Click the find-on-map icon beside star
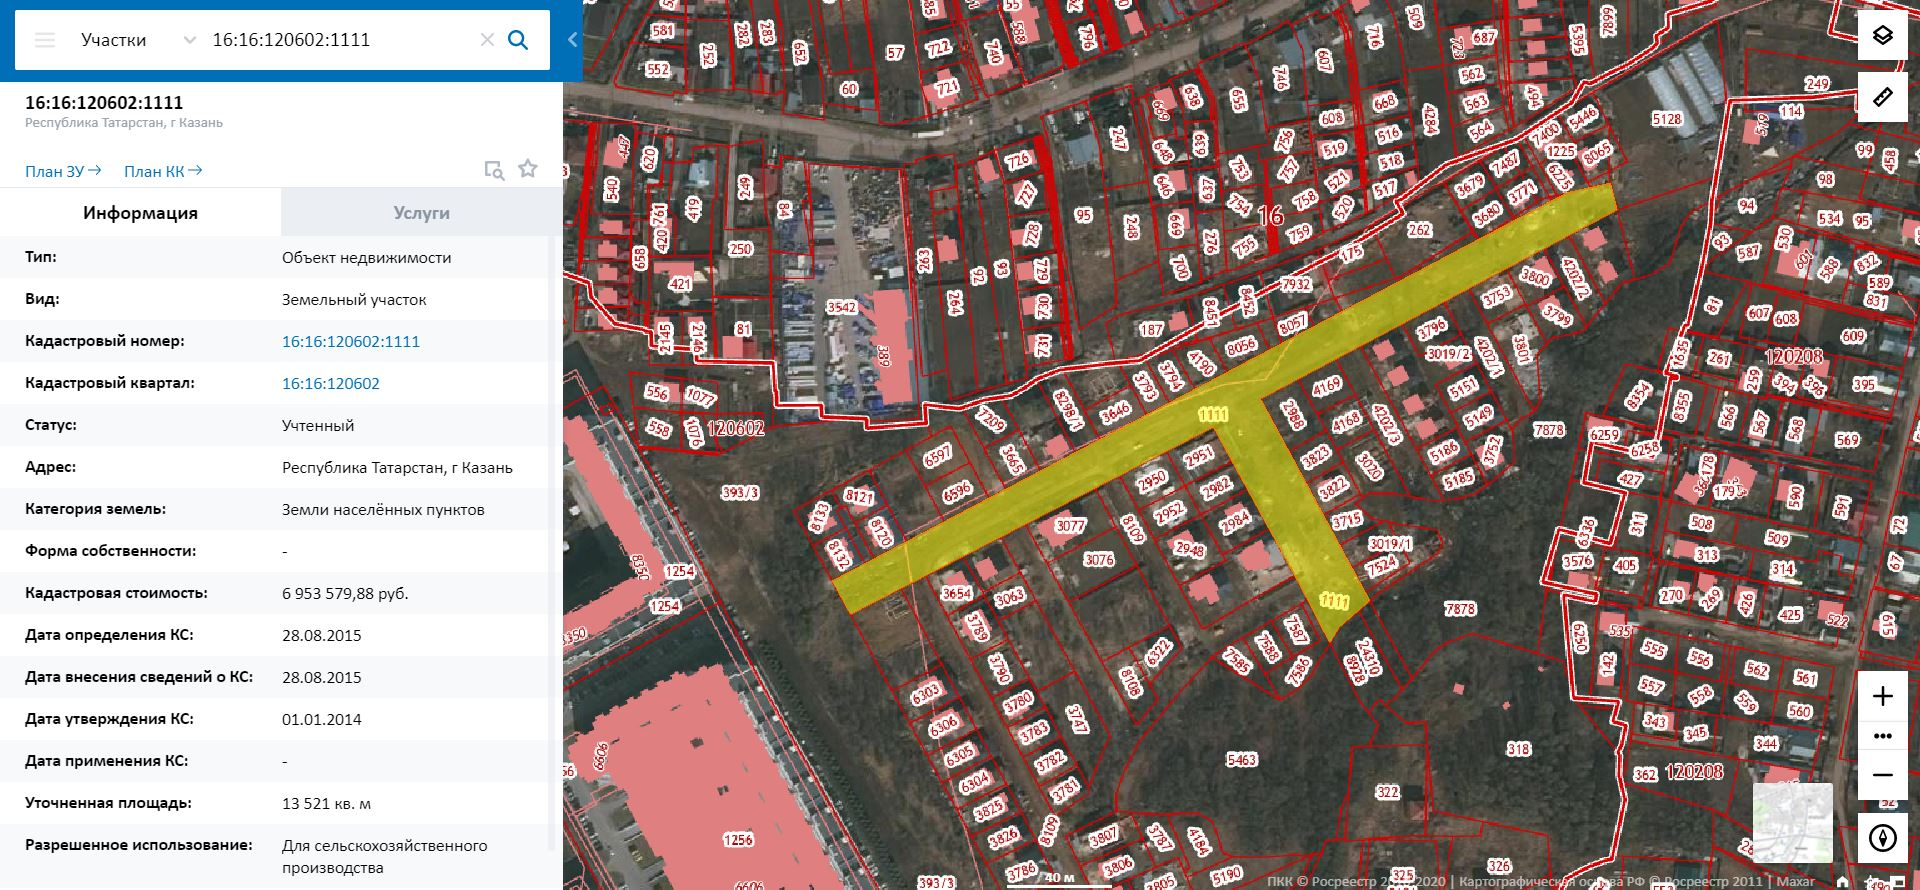Viewport: 1920px width, 890px height. (494, 170)
